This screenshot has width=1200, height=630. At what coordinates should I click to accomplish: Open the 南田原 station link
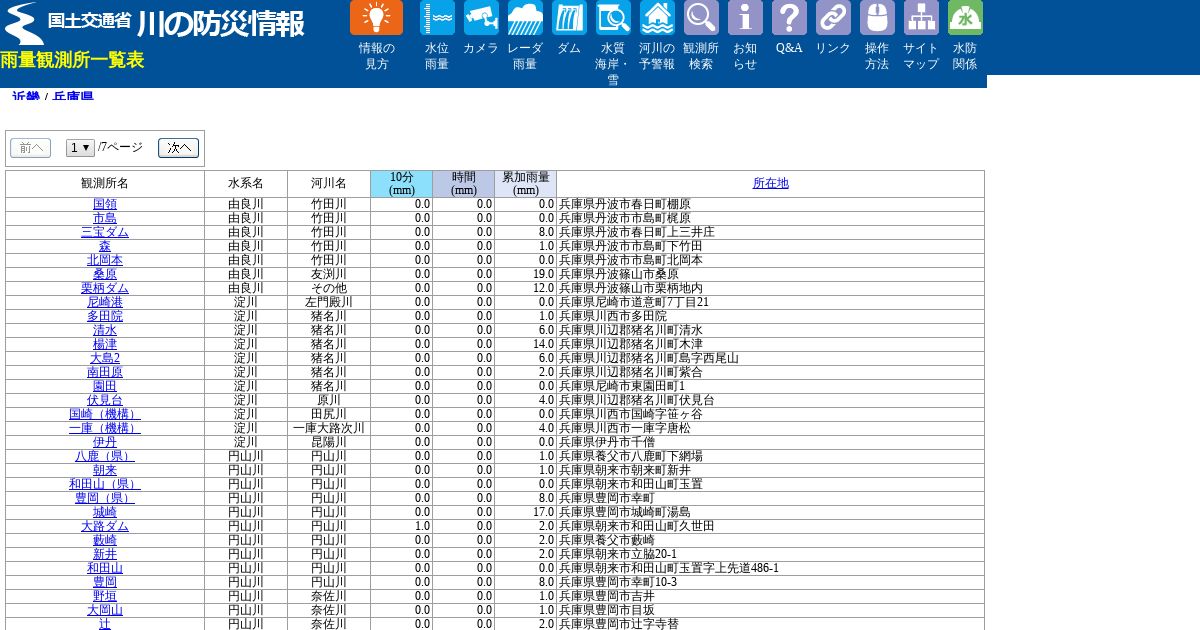105,372
